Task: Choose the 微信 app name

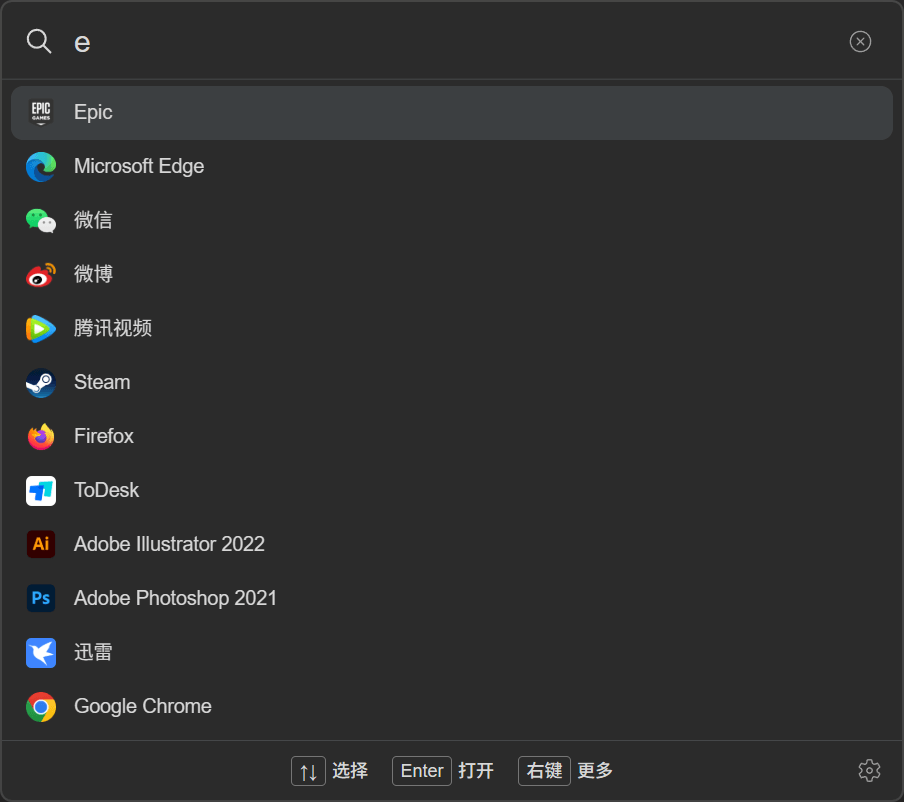Action: click(93, 220)
